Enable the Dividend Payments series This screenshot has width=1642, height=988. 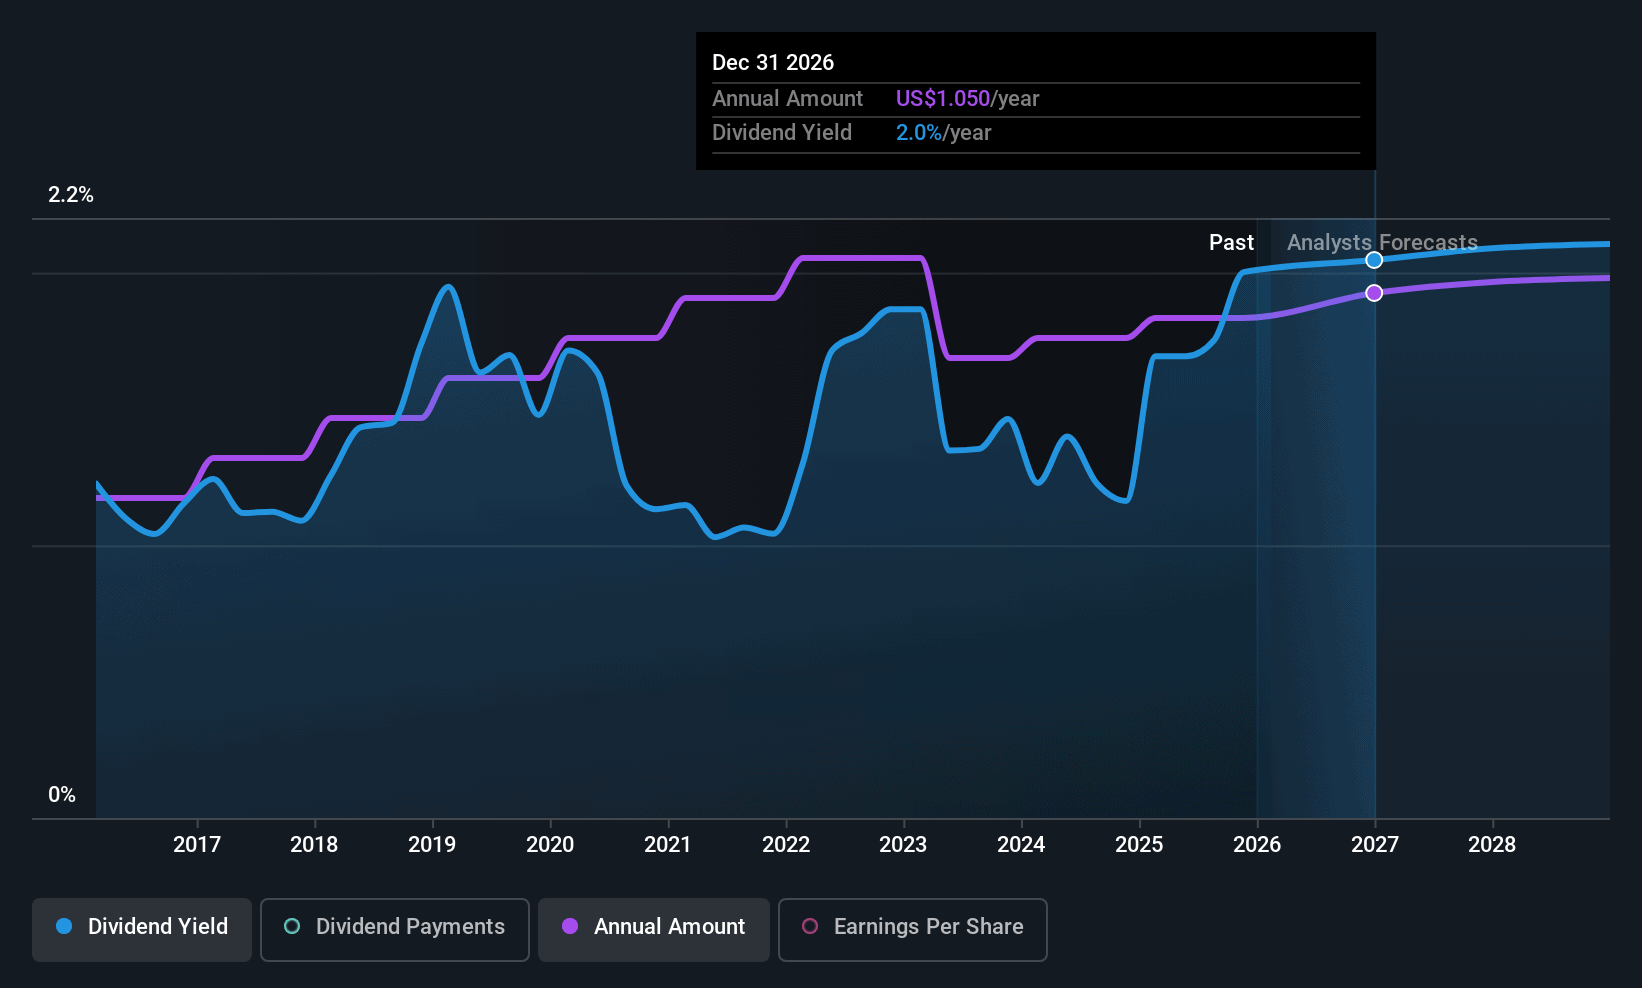click(x=394, y=929)
